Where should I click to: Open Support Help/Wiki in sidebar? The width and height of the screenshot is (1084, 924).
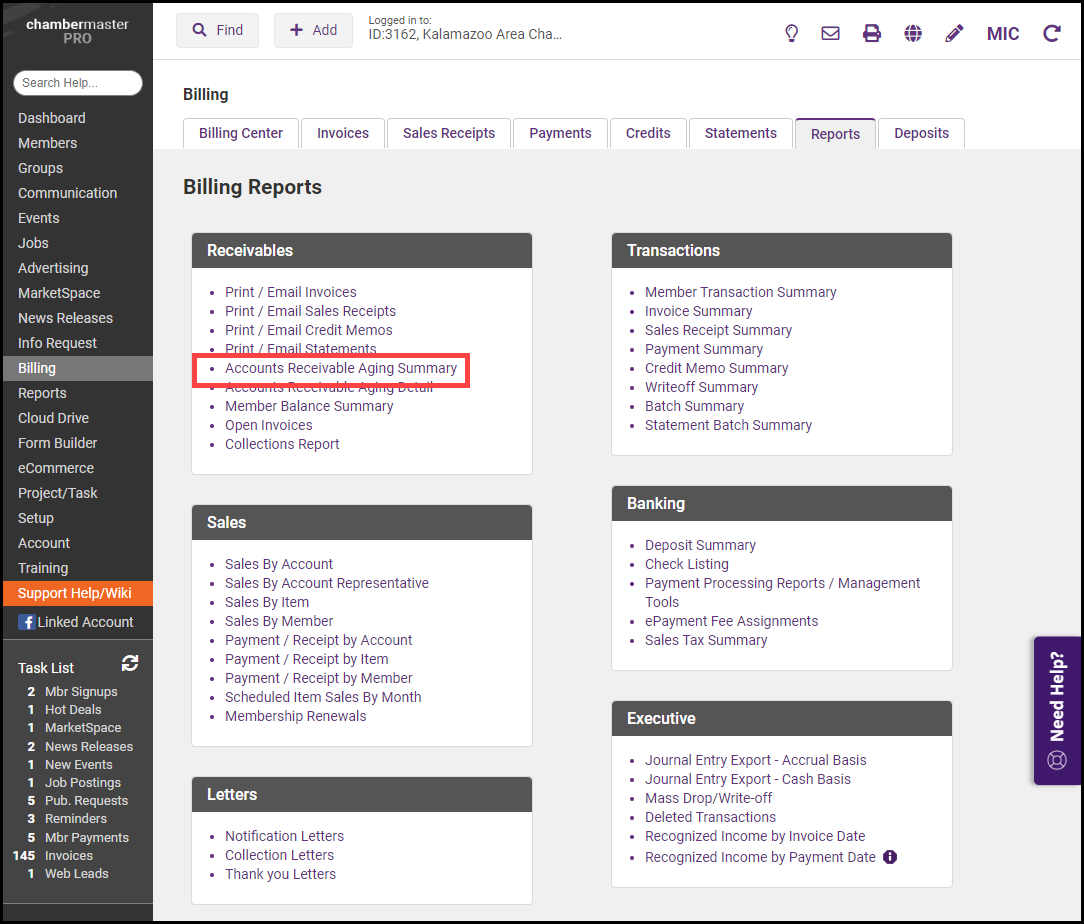(75, 593)
